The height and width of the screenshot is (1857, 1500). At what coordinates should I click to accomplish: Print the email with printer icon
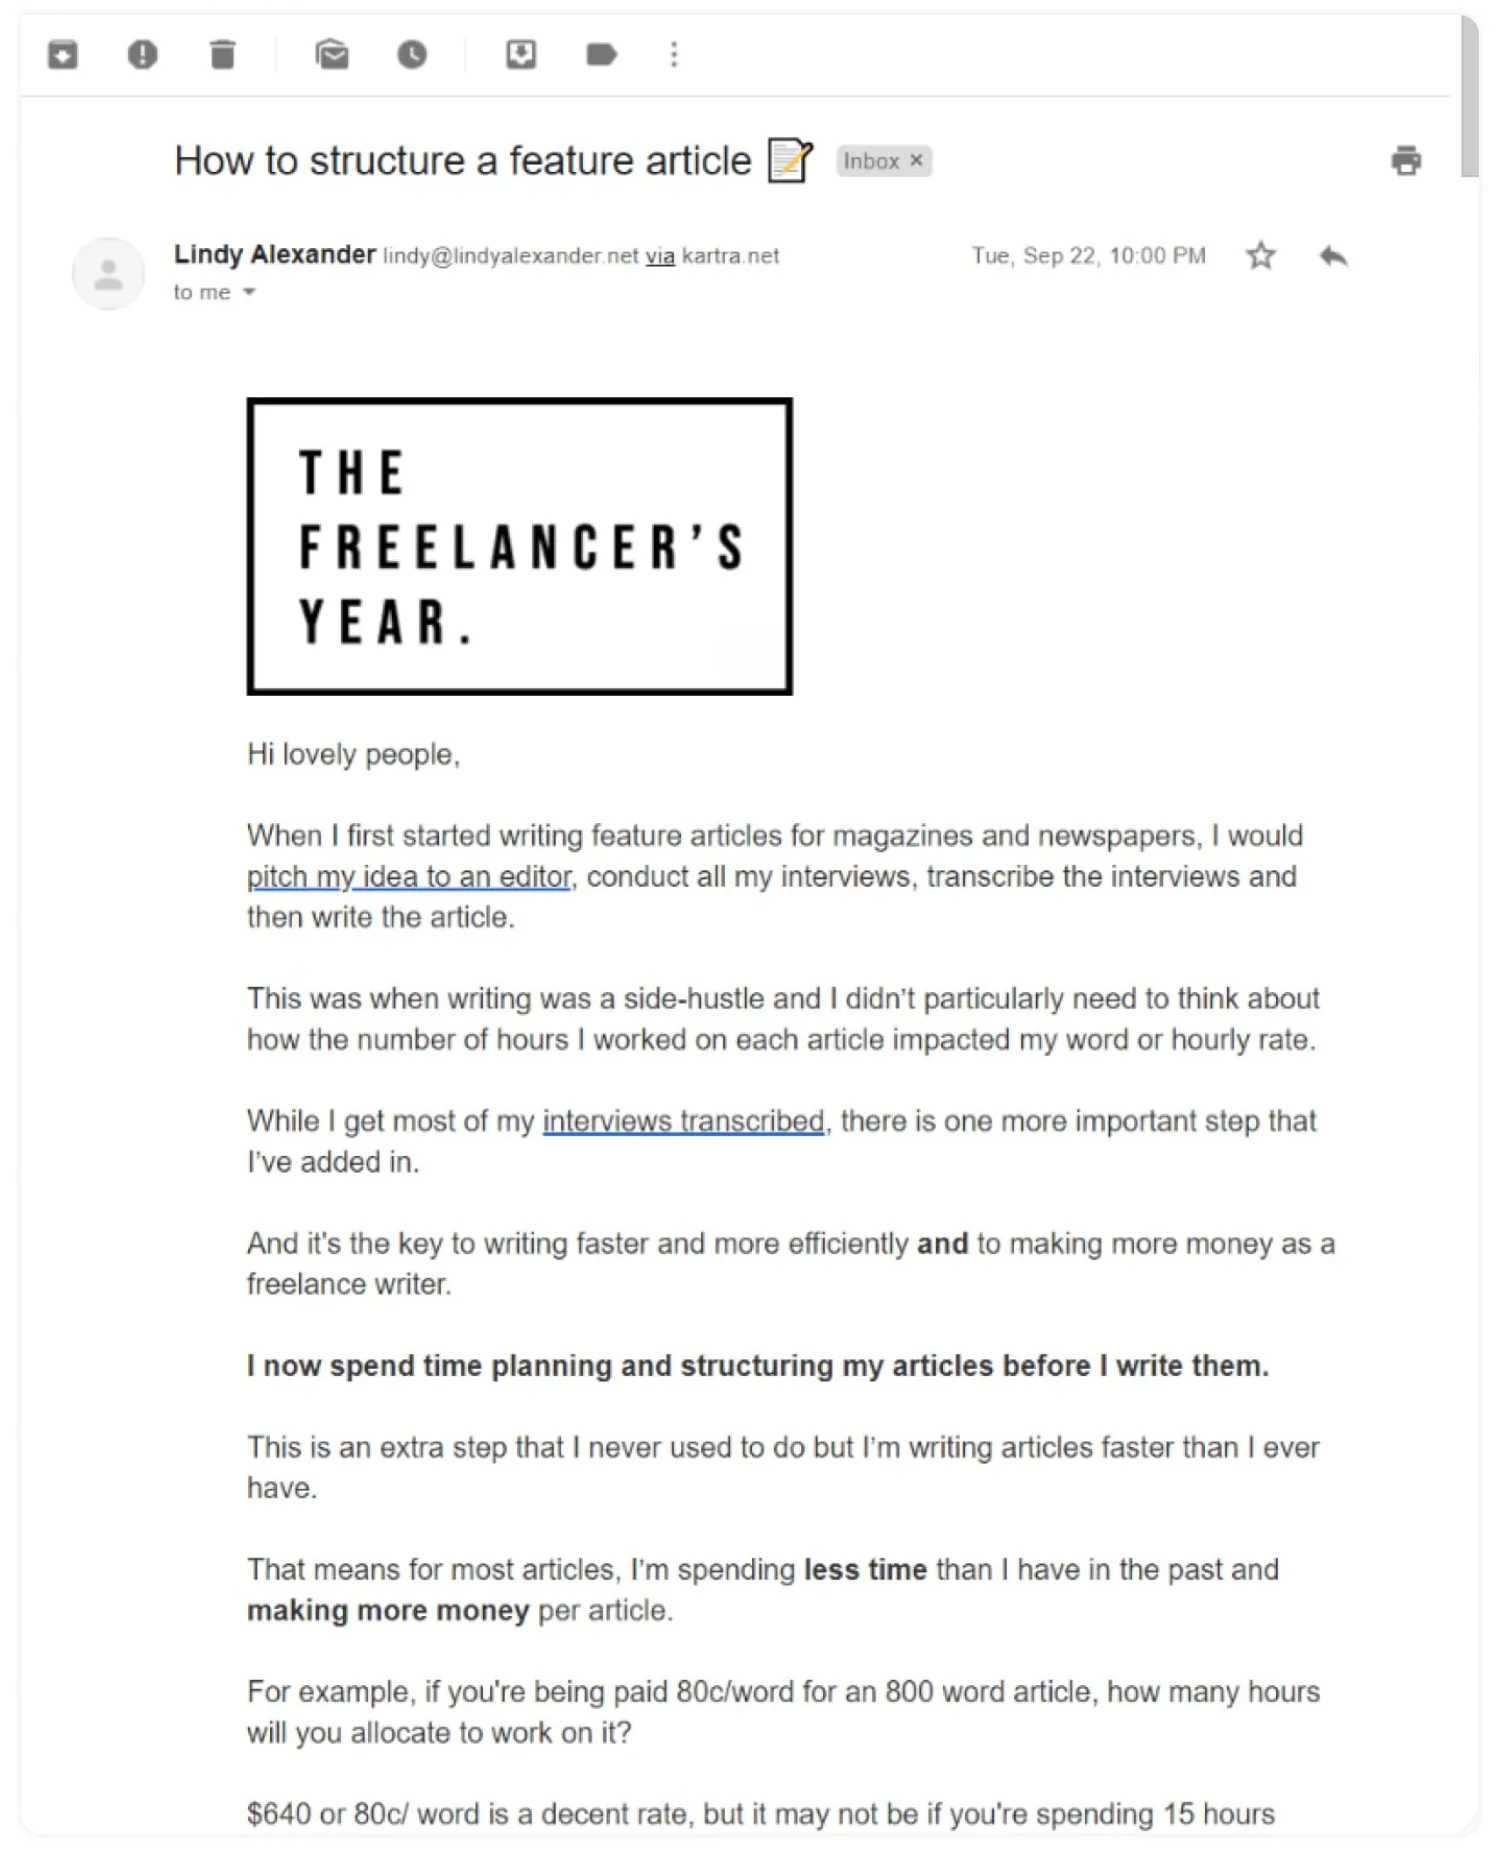(x=1406, y=160)
